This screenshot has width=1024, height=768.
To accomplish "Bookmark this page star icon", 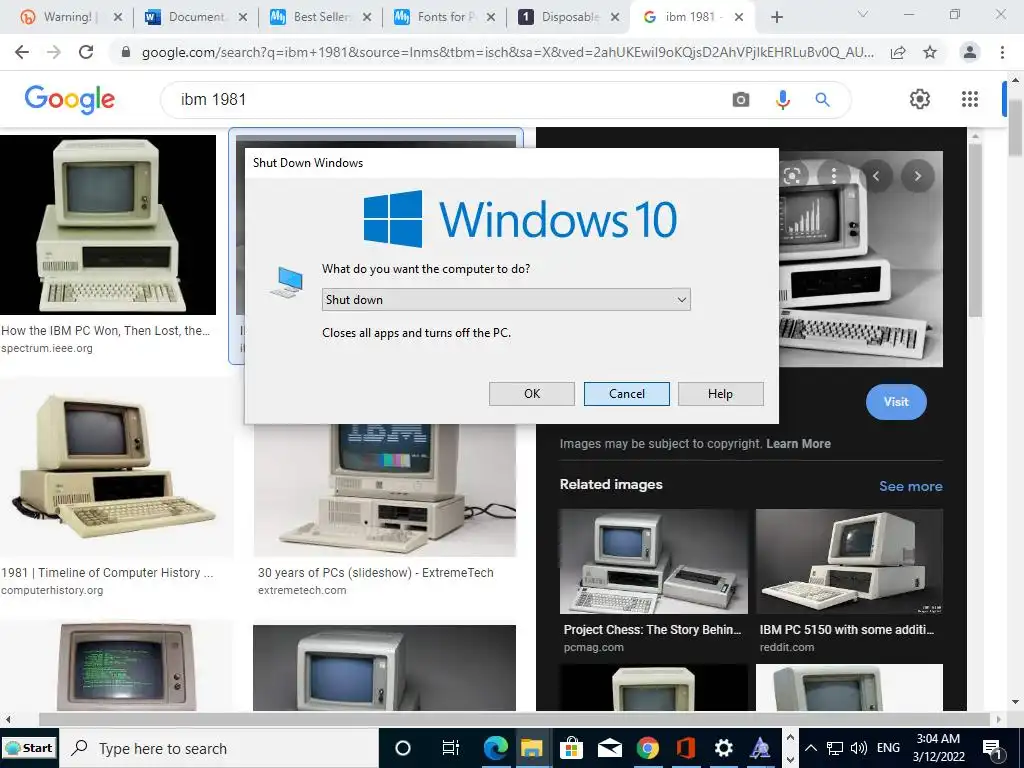I will [x=930, y=52].
